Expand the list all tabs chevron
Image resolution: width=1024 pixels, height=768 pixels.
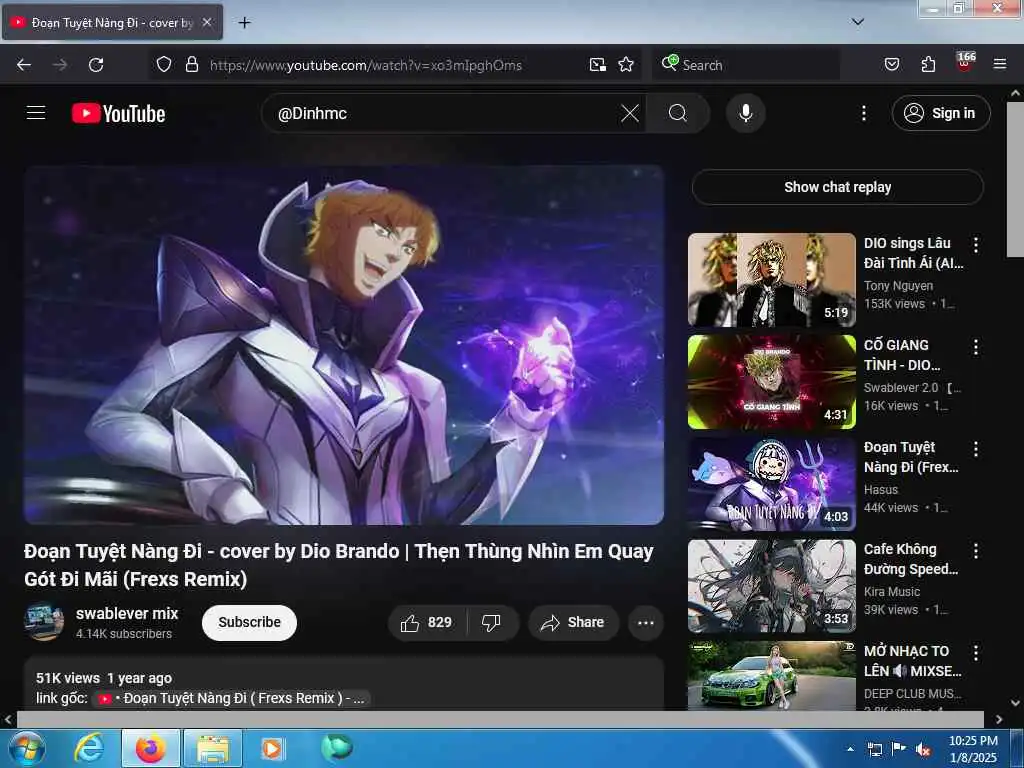[858, 22]
